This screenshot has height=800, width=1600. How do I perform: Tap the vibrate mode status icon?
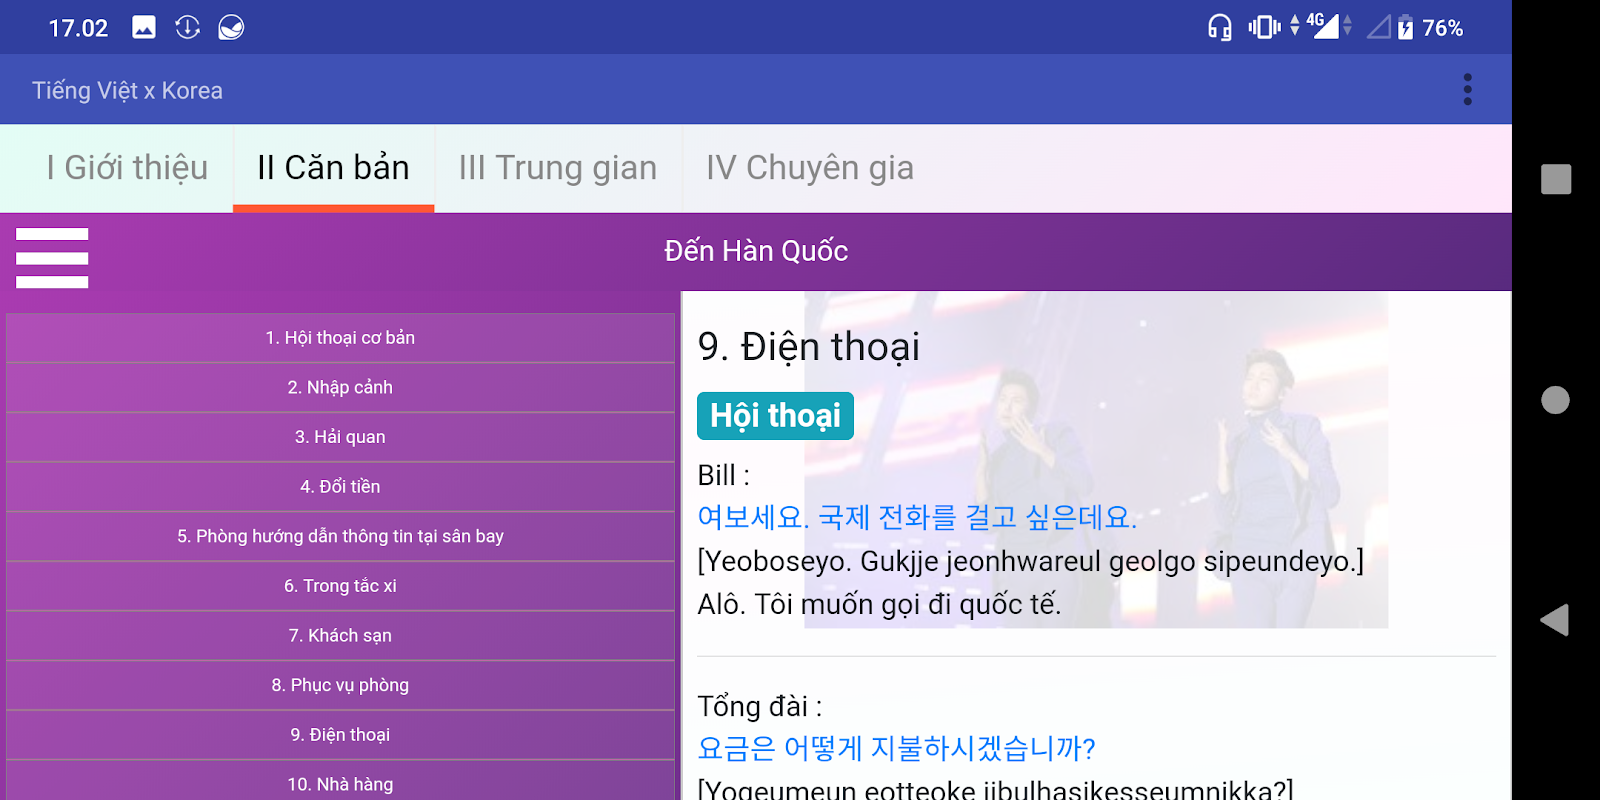pyautogui.click(x=1264, y=27)
